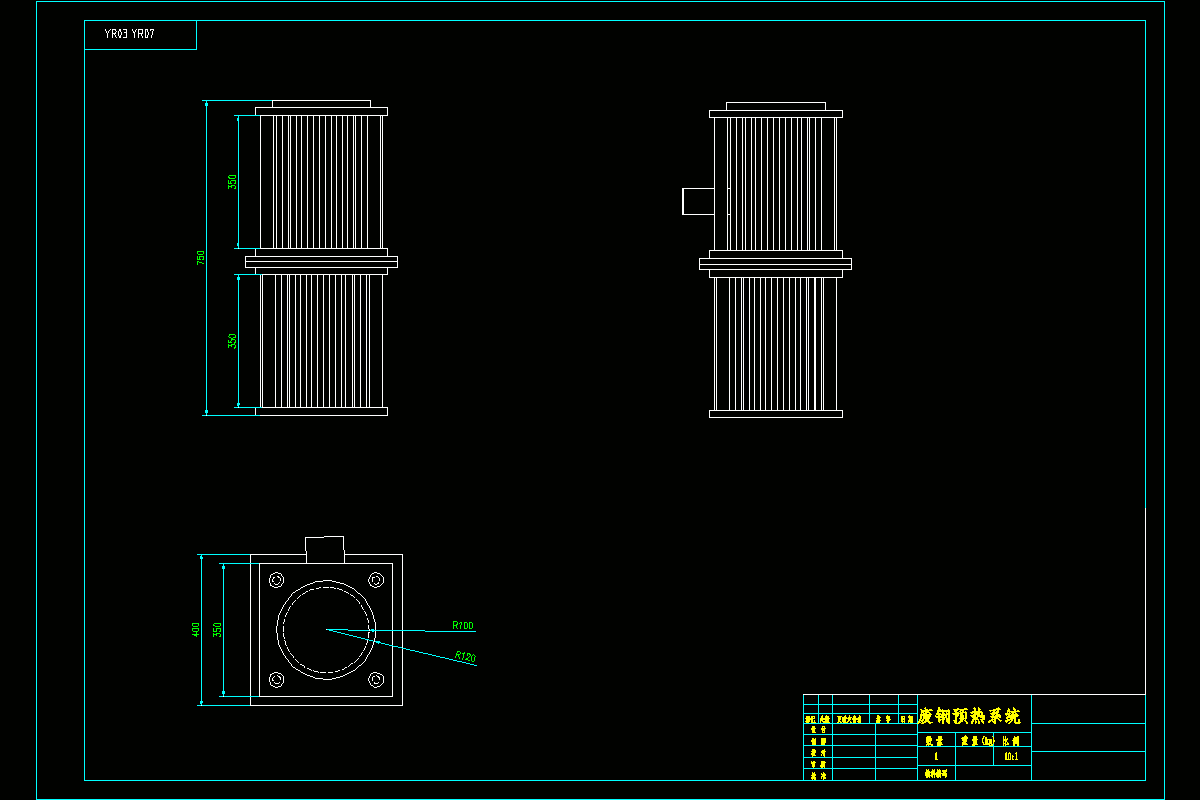This screenshot has height=800, width=1200.
Task: Select the middle flange of the side view
Action: coord(775,264)
